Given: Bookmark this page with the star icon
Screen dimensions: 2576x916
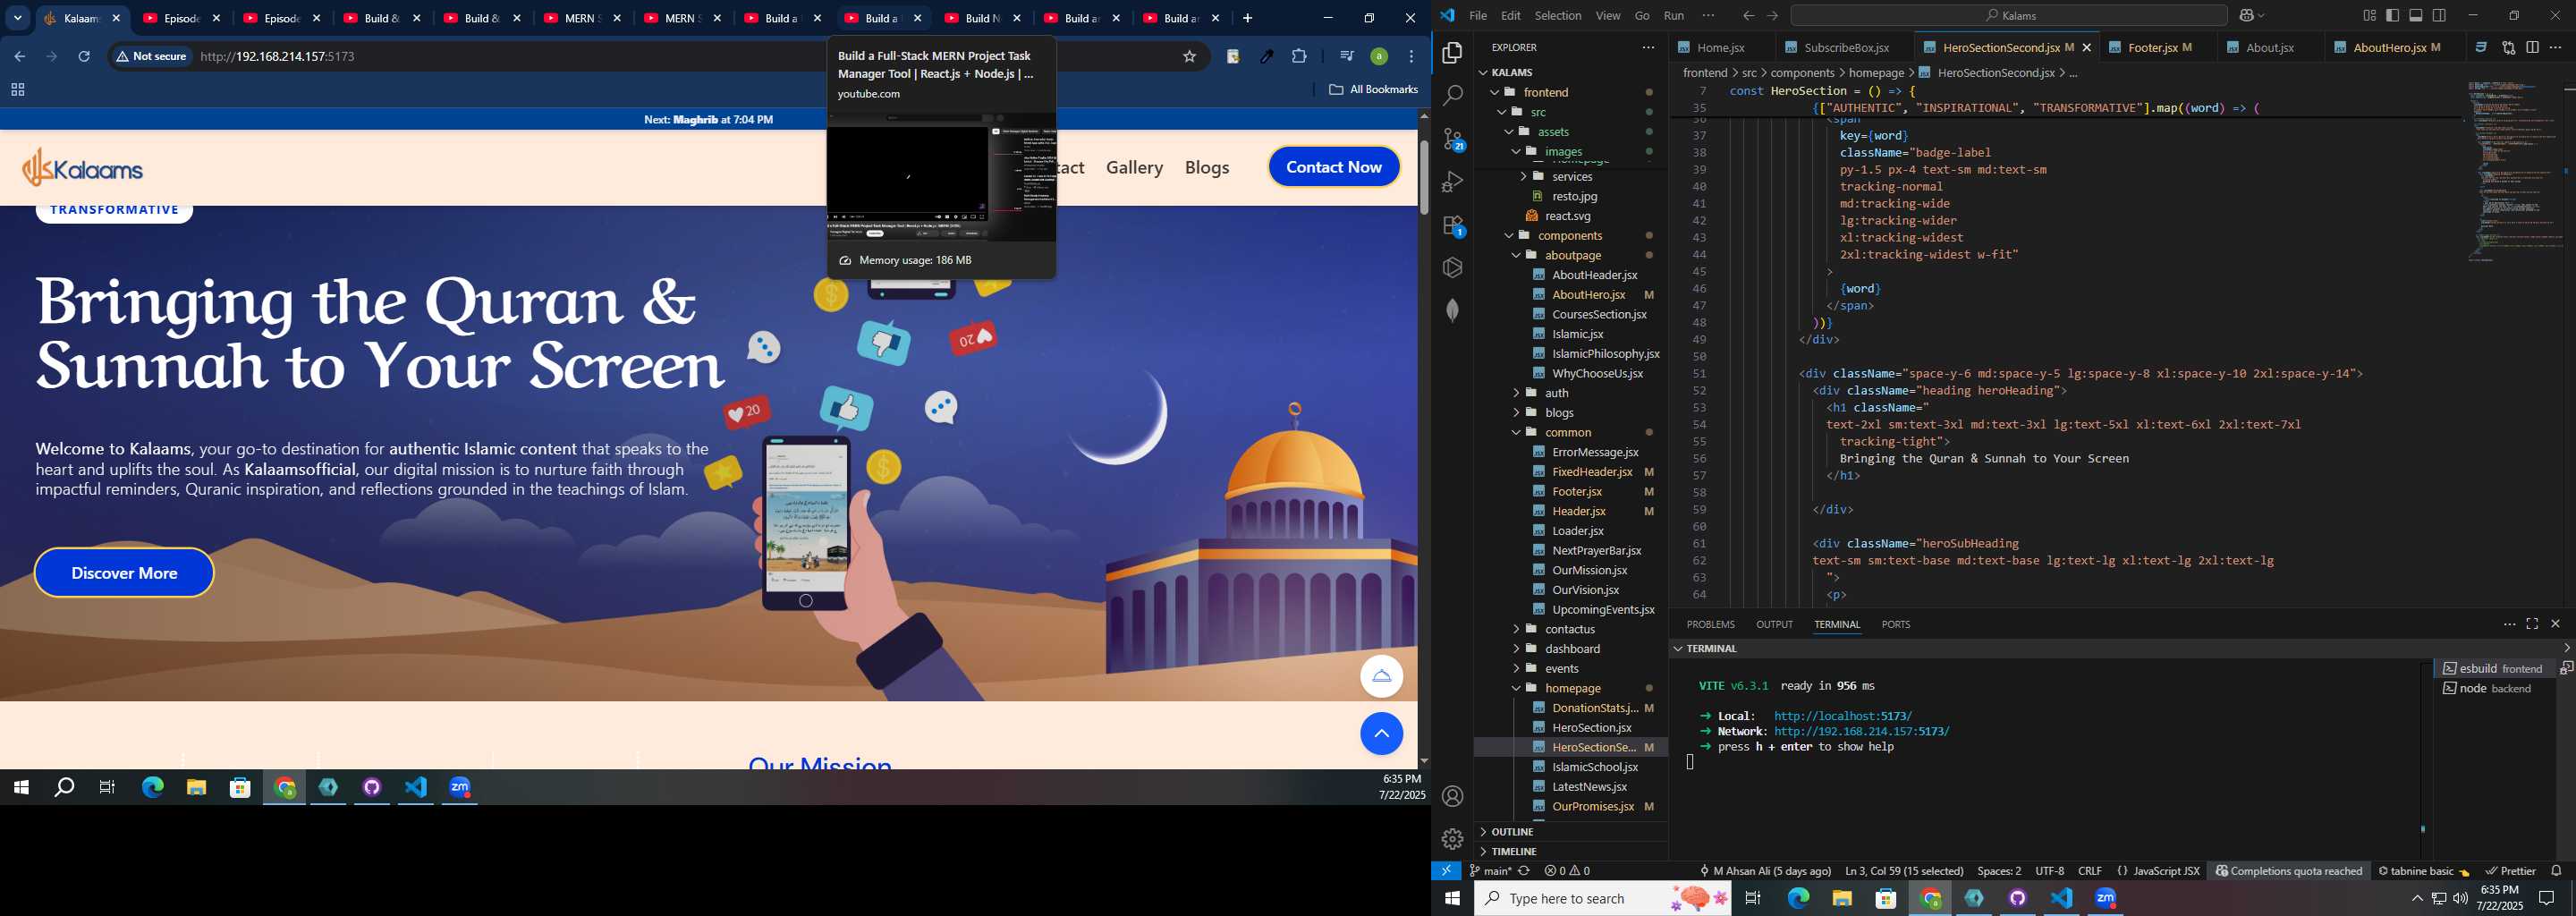Looking at the screenshot, I should [1189, 56].
